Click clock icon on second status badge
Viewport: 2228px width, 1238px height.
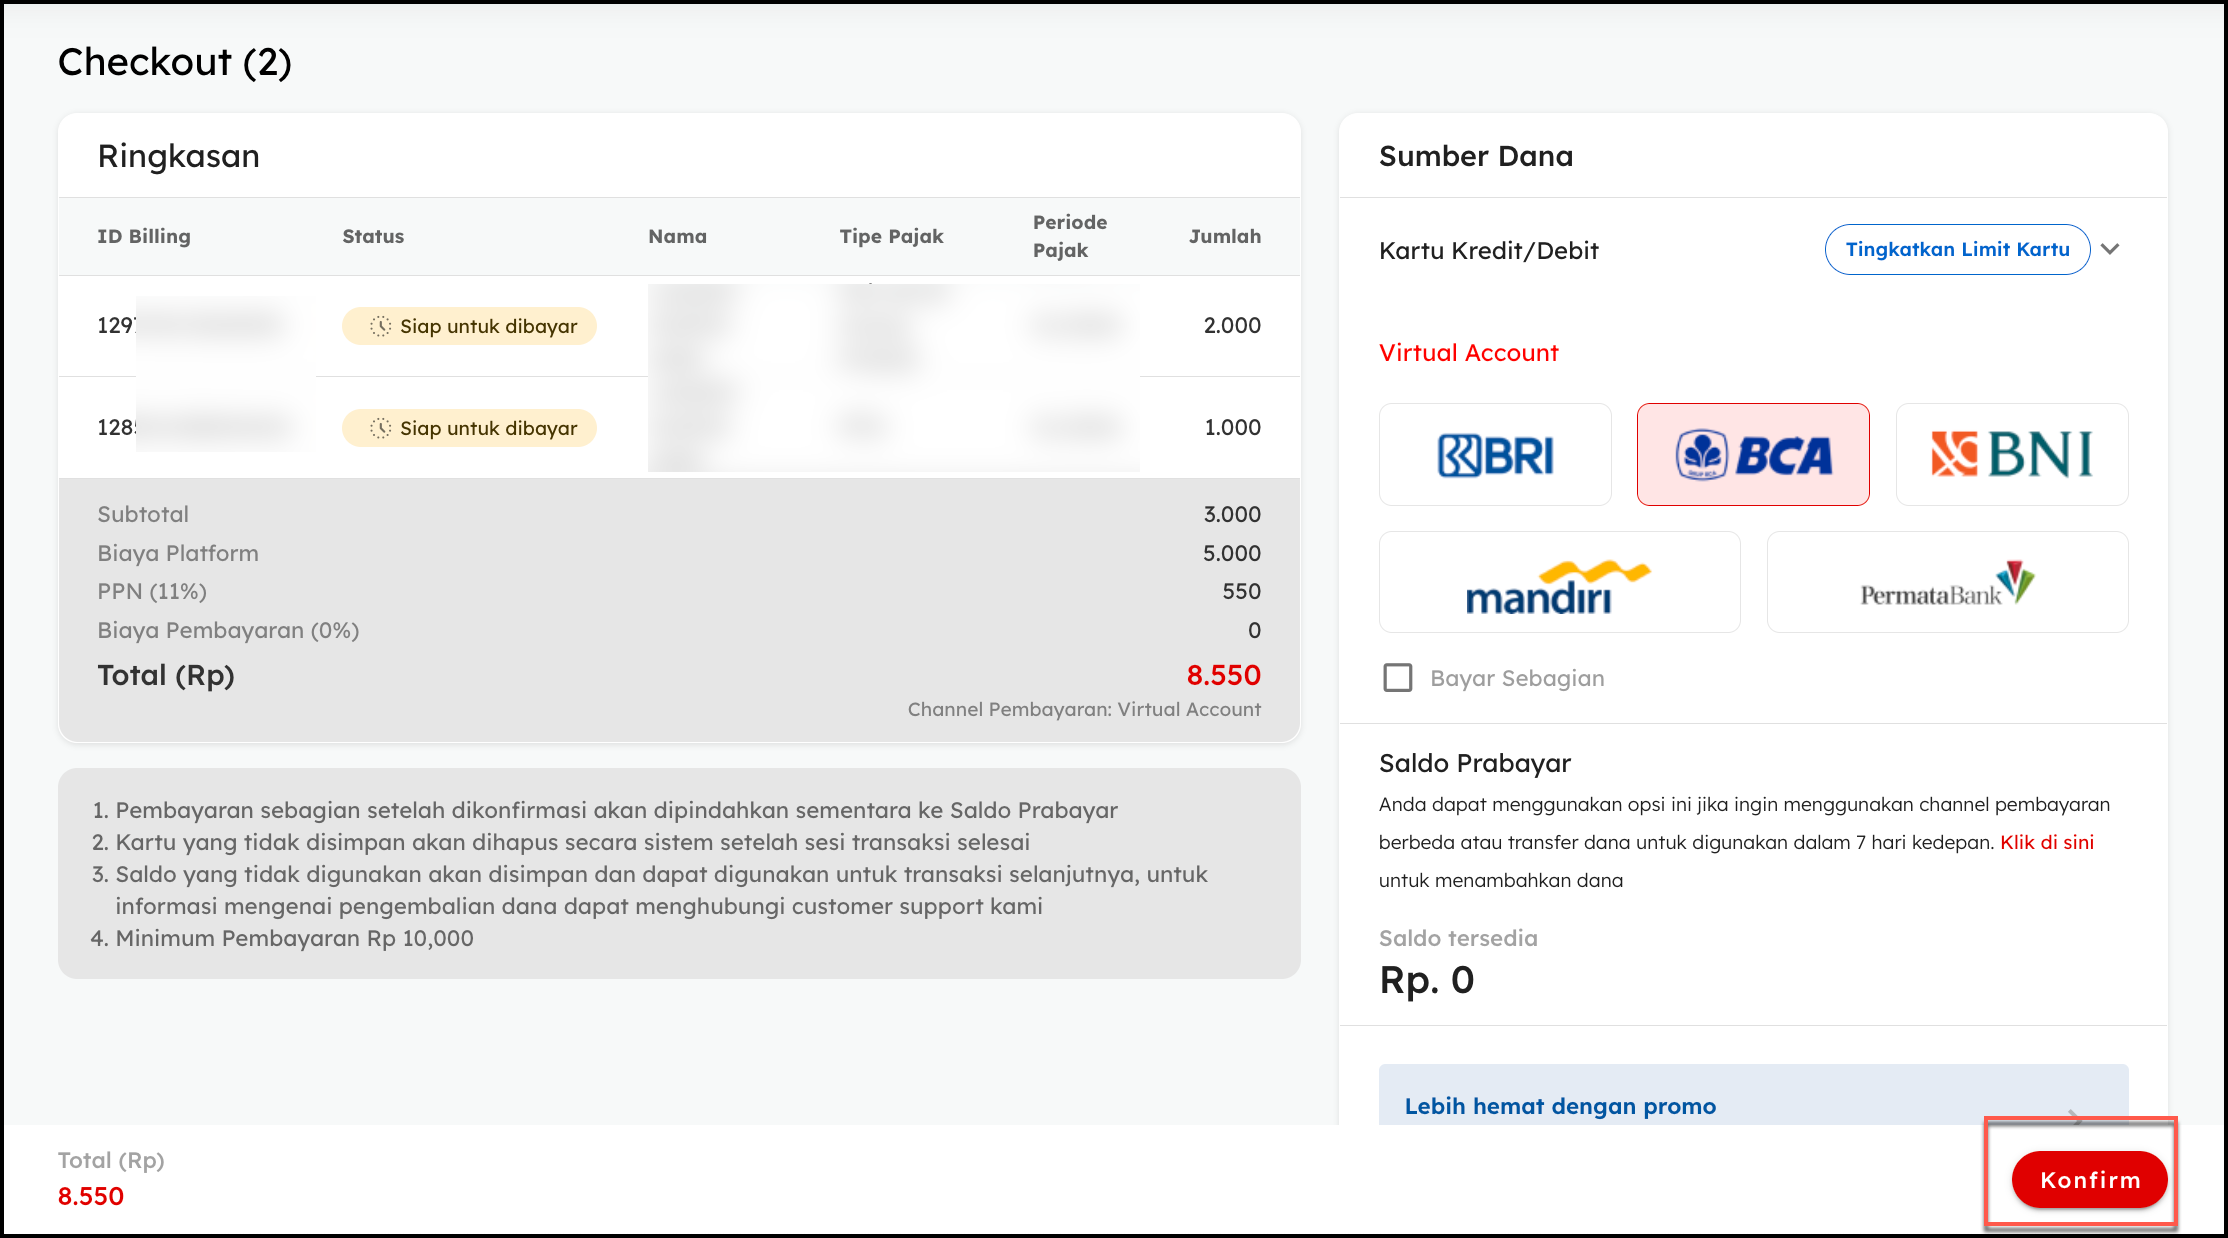click(x=380, y=428)
